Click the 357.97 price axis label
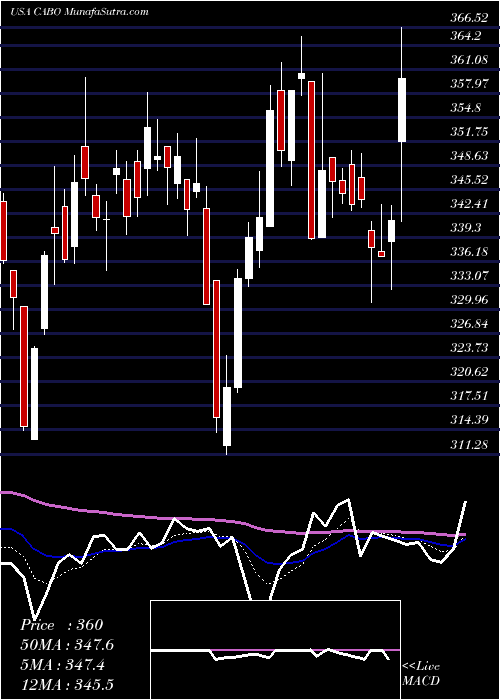The height and width of the screenshot is (700, 500). (470, 84)
